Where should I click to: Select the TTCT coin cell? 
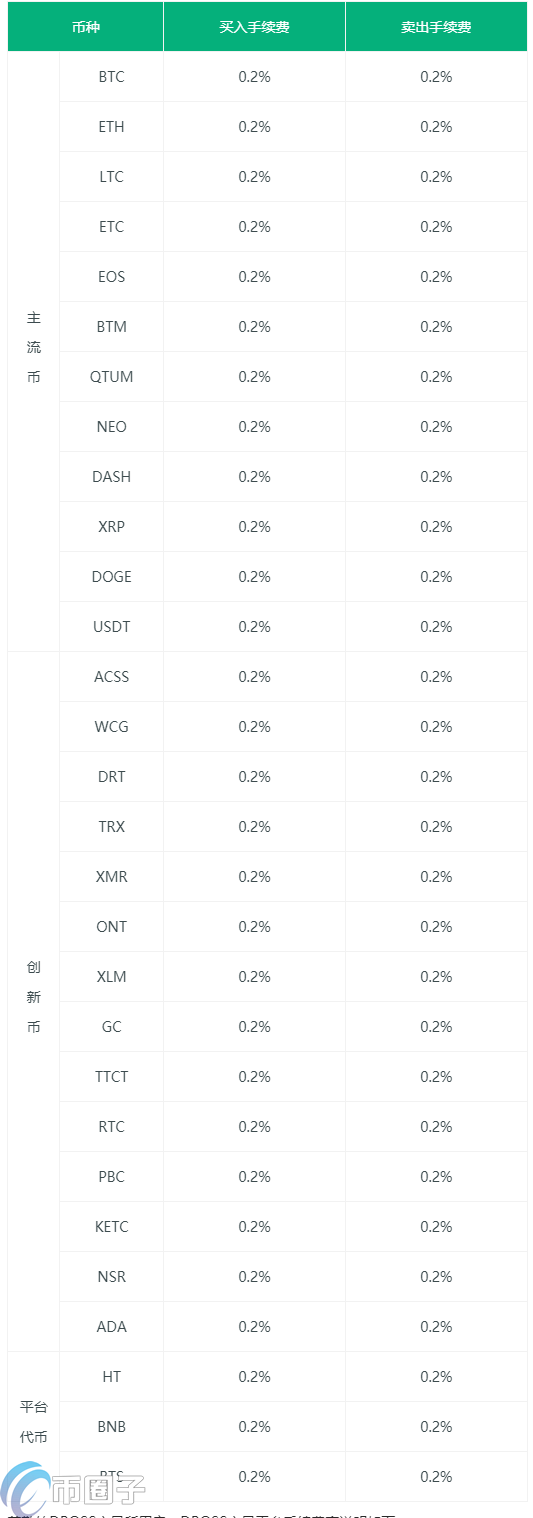pos(112,1077)
